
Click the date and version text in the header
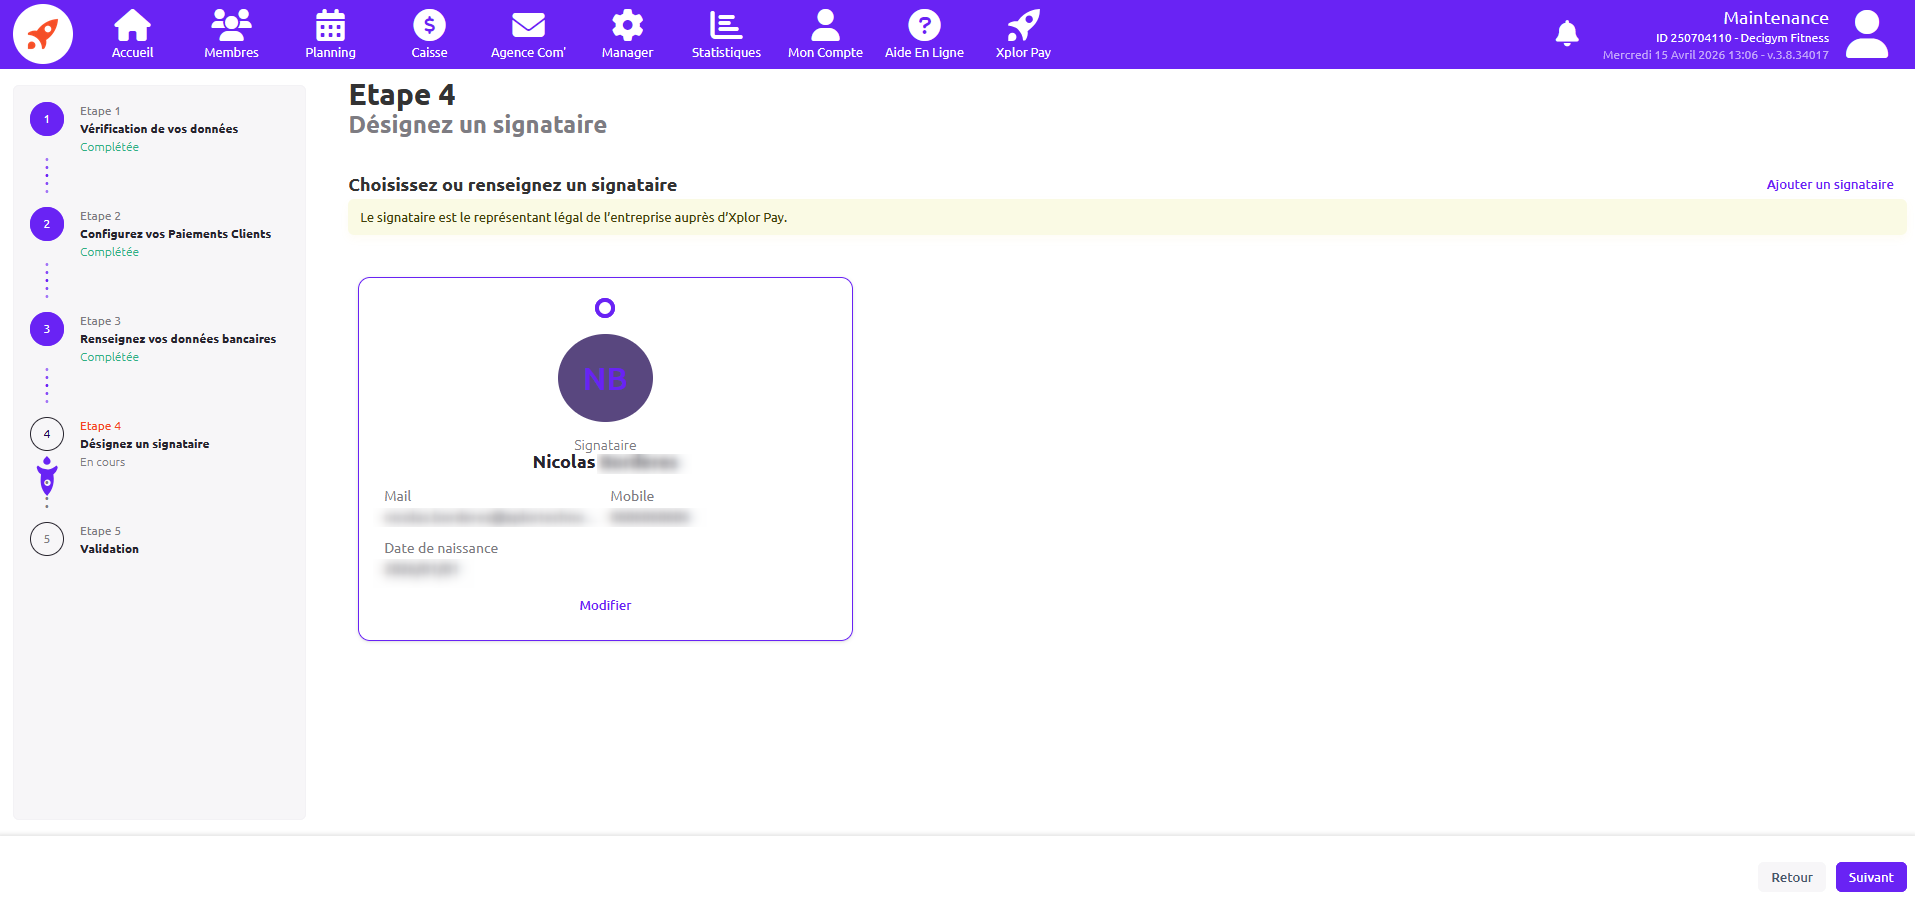pyautogui.click(x=1715, y=55)
